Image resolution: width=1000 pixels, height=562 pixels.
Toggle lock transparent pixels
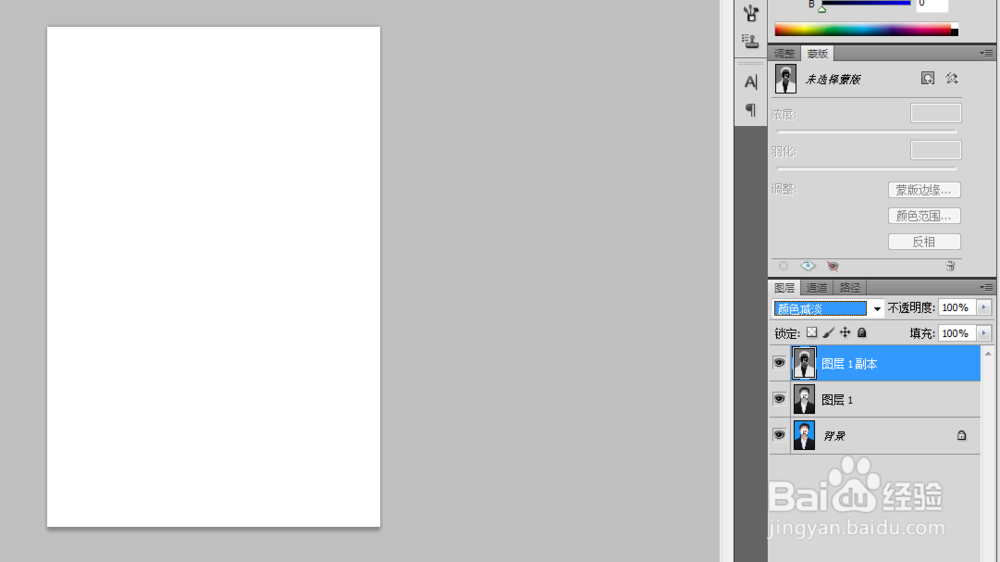click(x=811, y=332)
